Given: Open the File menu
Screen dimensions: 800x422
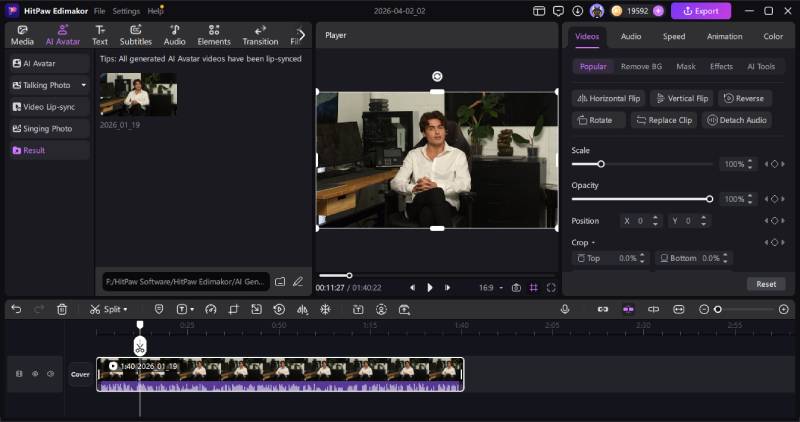Looking at the screenshot, I should pyautogui.click(x=99, y=11).
